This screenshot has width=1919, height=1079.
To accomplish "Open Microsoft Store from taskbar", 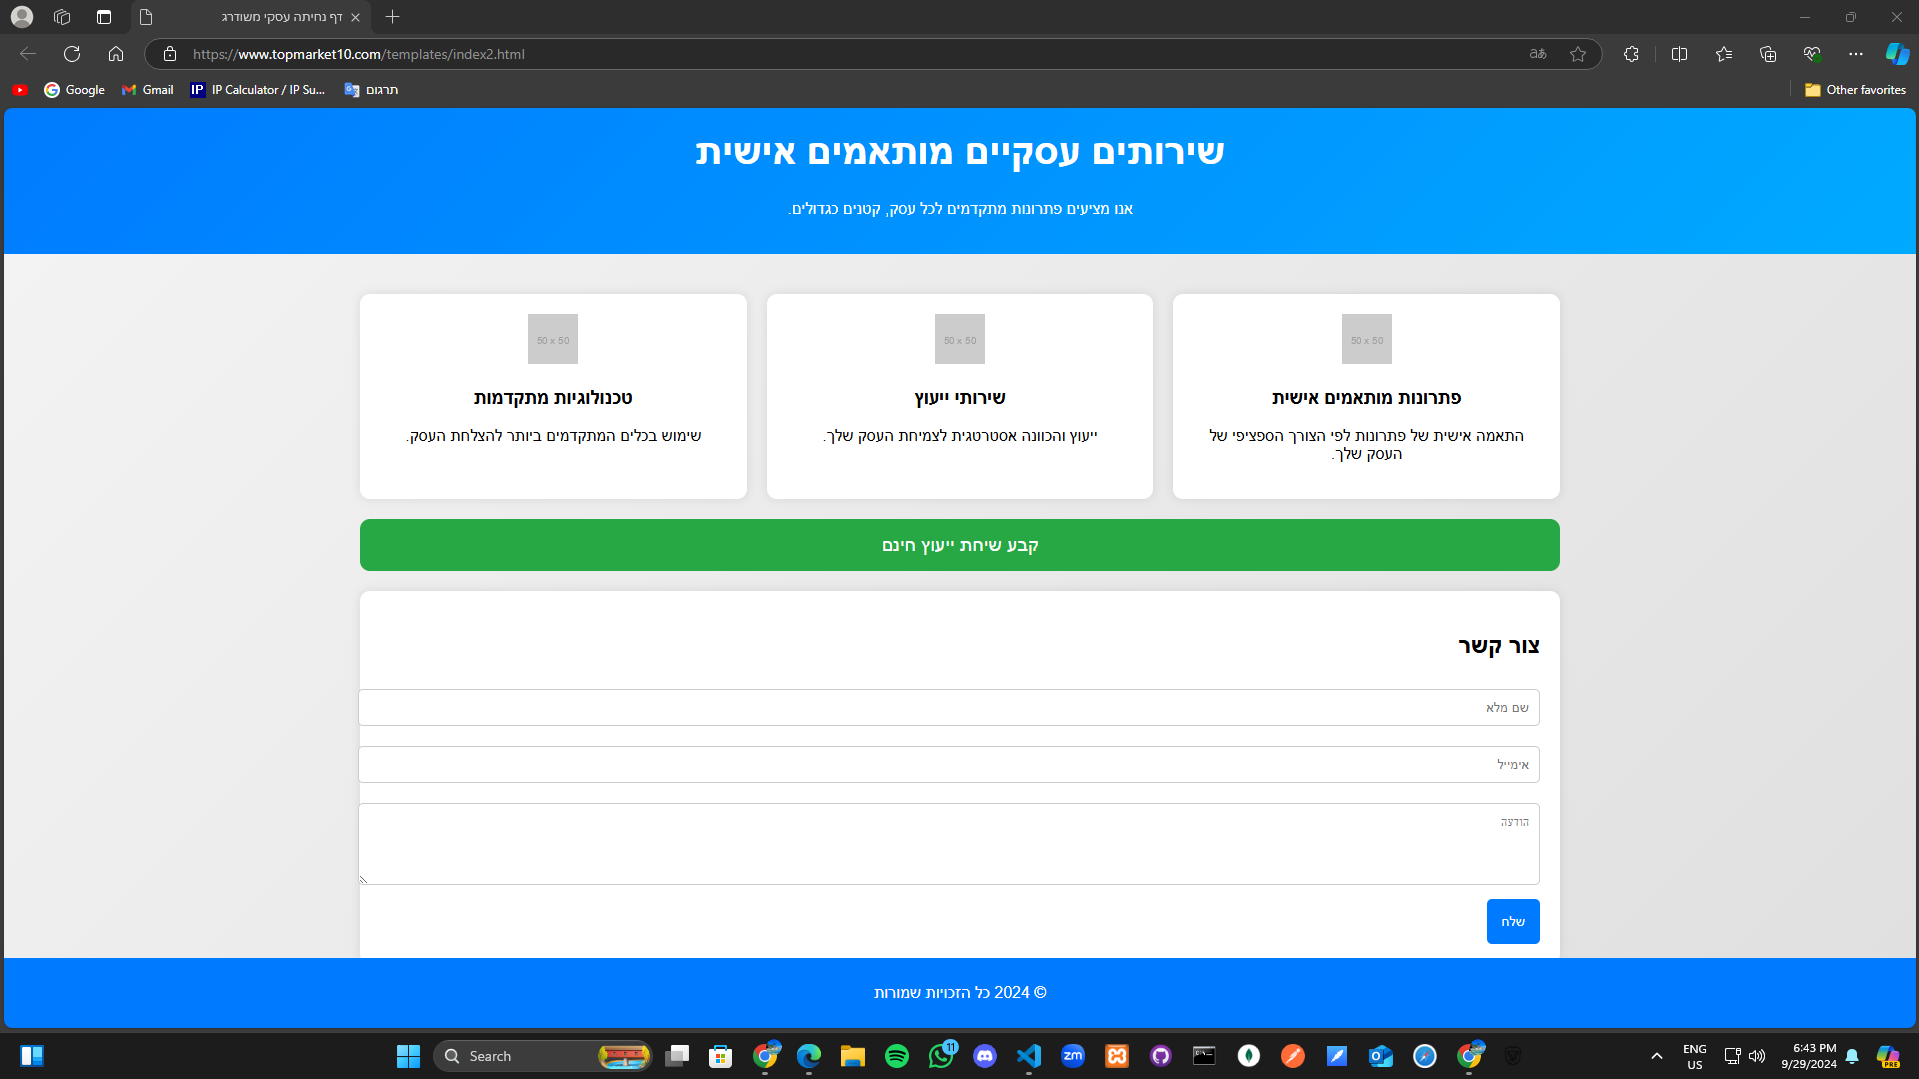I will pos(721,1056).
